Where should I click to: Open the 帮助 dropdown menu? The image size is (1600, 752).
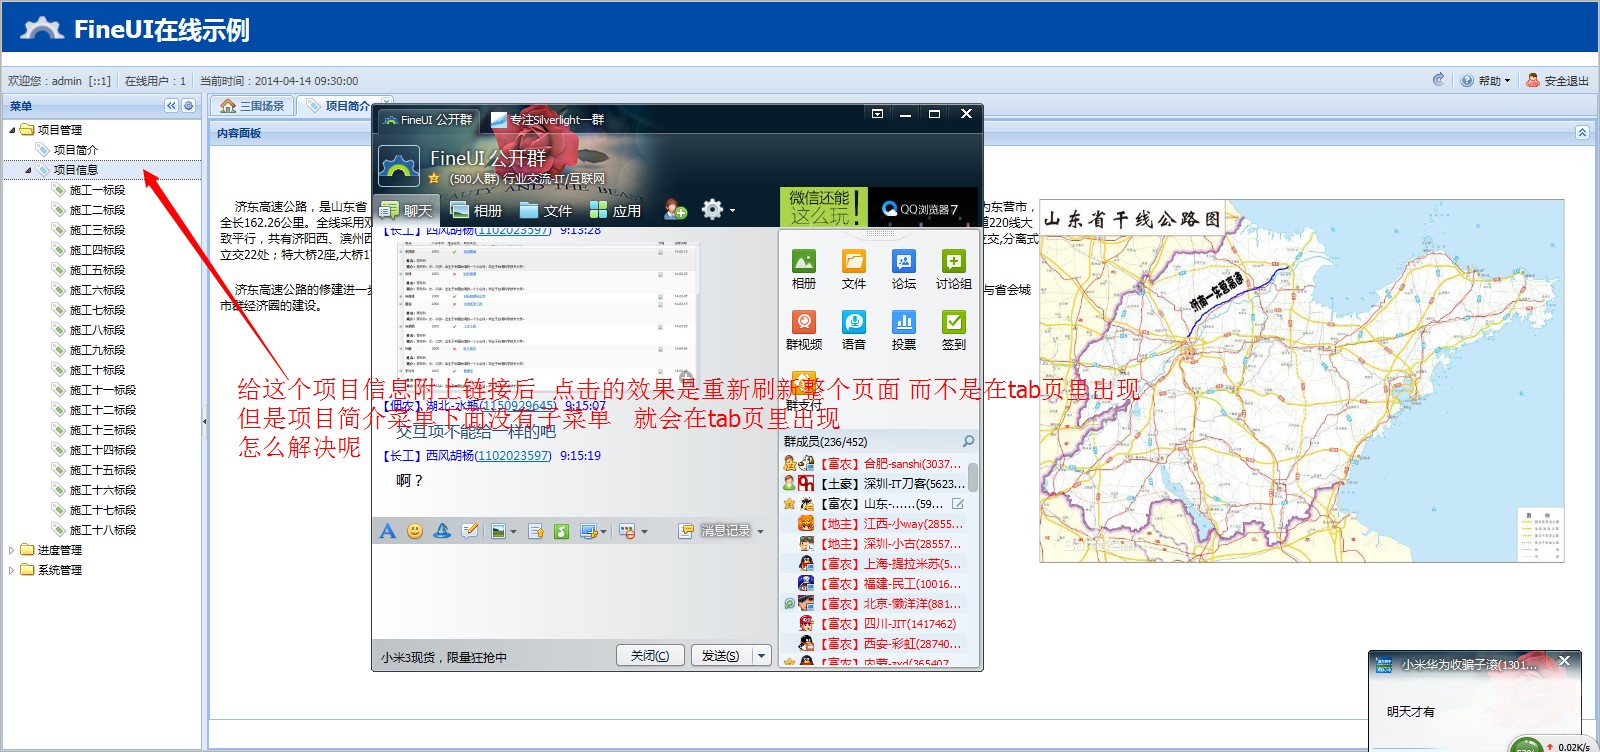(1486, 81)
